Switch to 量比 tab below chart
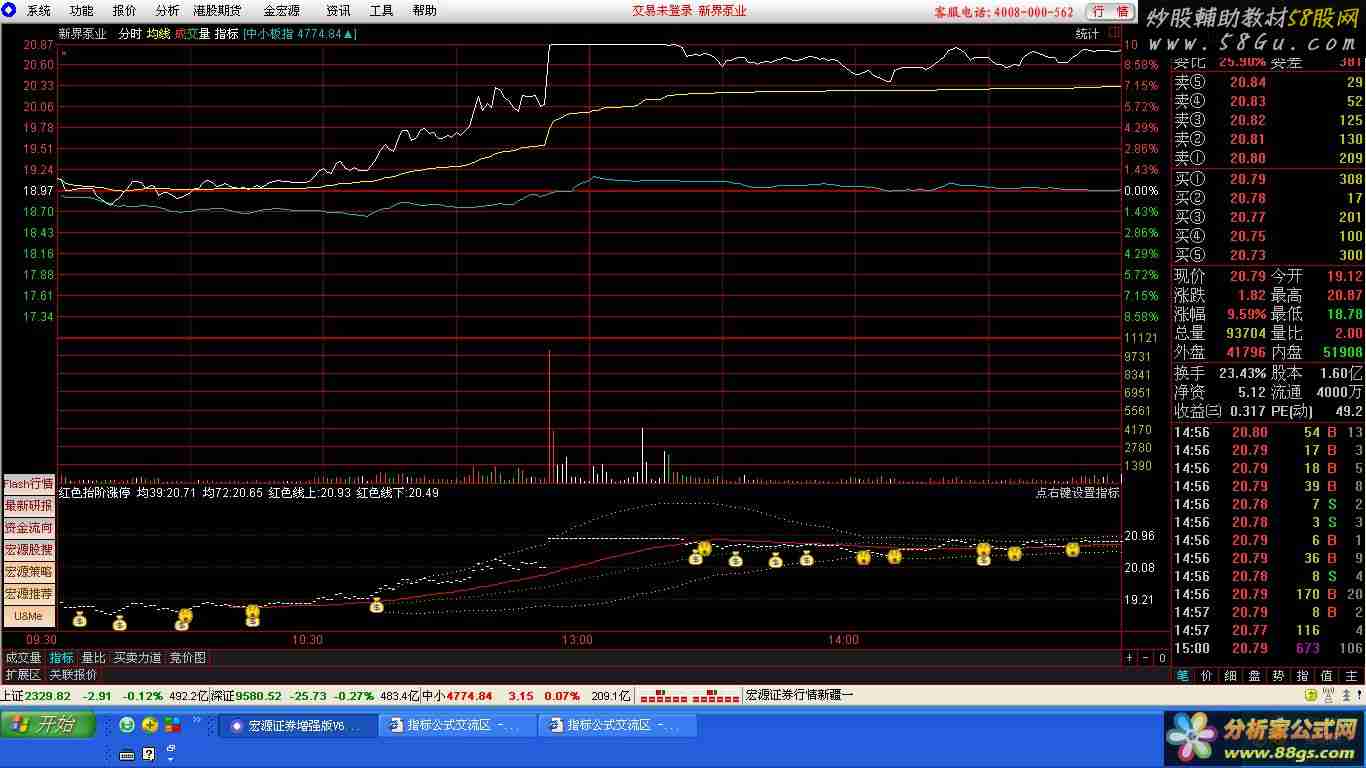This screenshot has width=1366, height=768. coord(93,658)
